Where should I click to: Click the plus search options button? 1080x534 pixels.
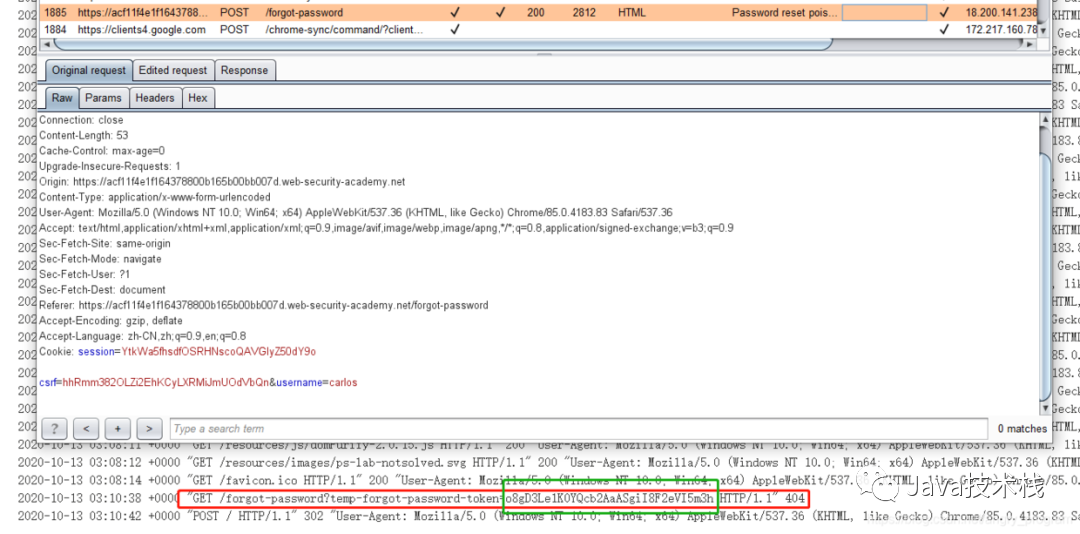tap(118, 429)
